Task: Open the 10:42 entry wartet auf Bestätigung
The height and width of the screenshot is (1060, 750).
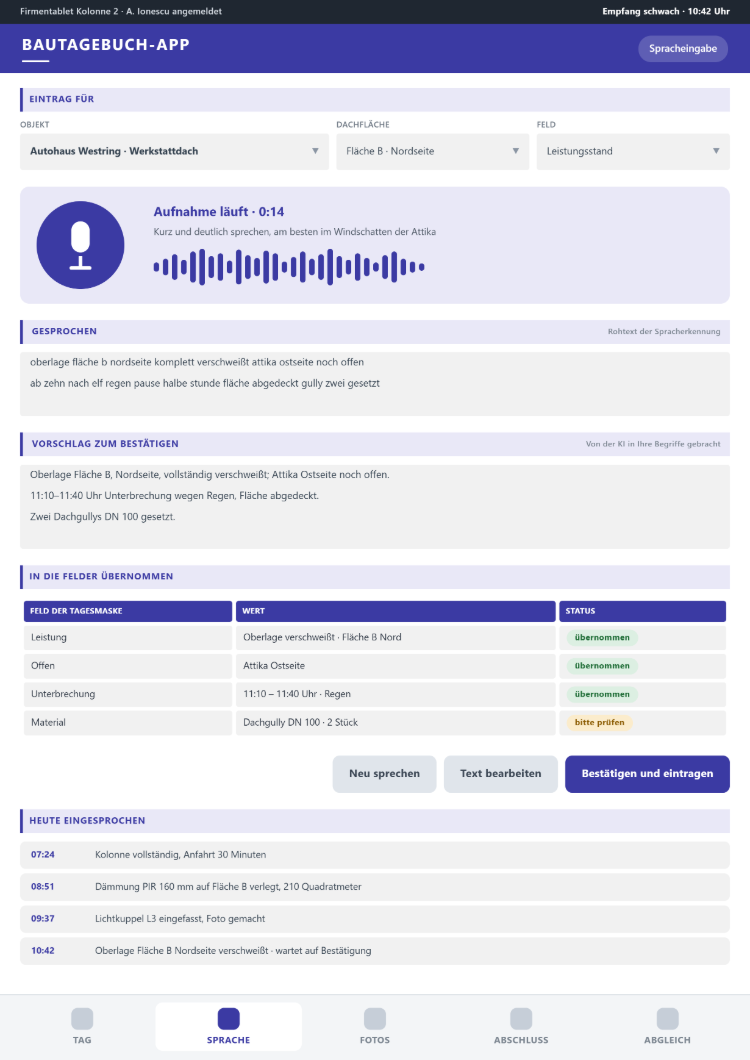Action: pos(375,951)
